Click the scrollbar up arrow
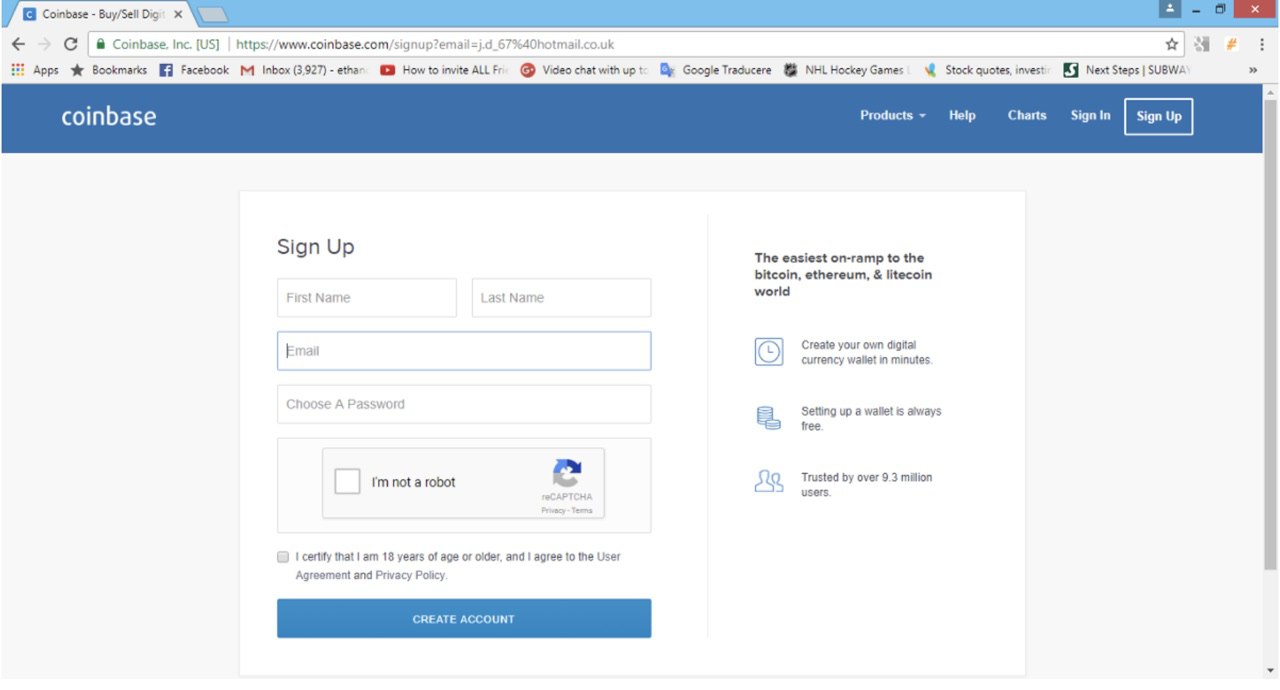Image resolution: width=1280 pixels, height=690 pixels. click(x=1271, y=92)
